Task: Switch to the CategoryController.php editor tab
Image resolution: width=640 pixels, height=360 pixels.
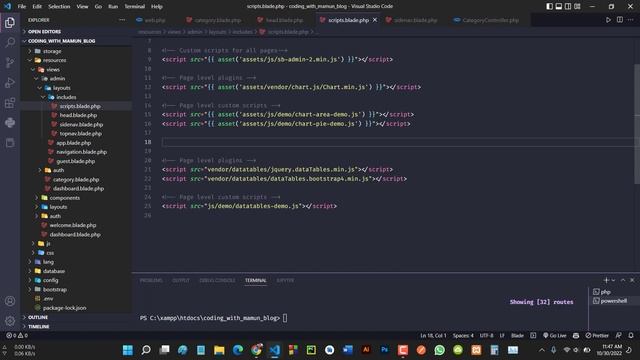Action: (486, 20)
